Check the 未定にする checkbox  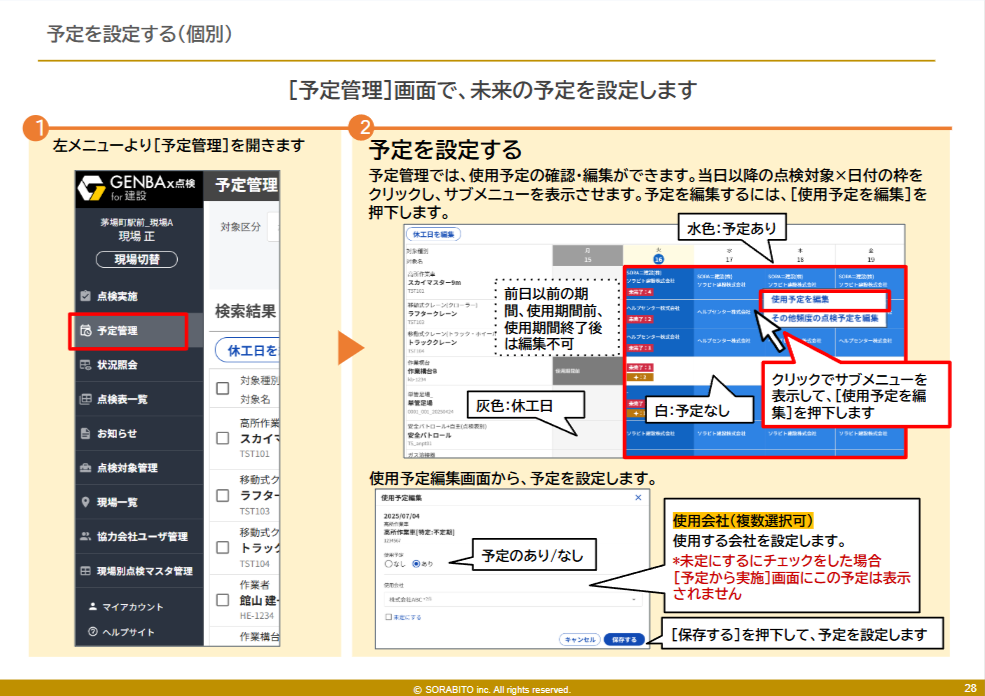pos(389,617)
